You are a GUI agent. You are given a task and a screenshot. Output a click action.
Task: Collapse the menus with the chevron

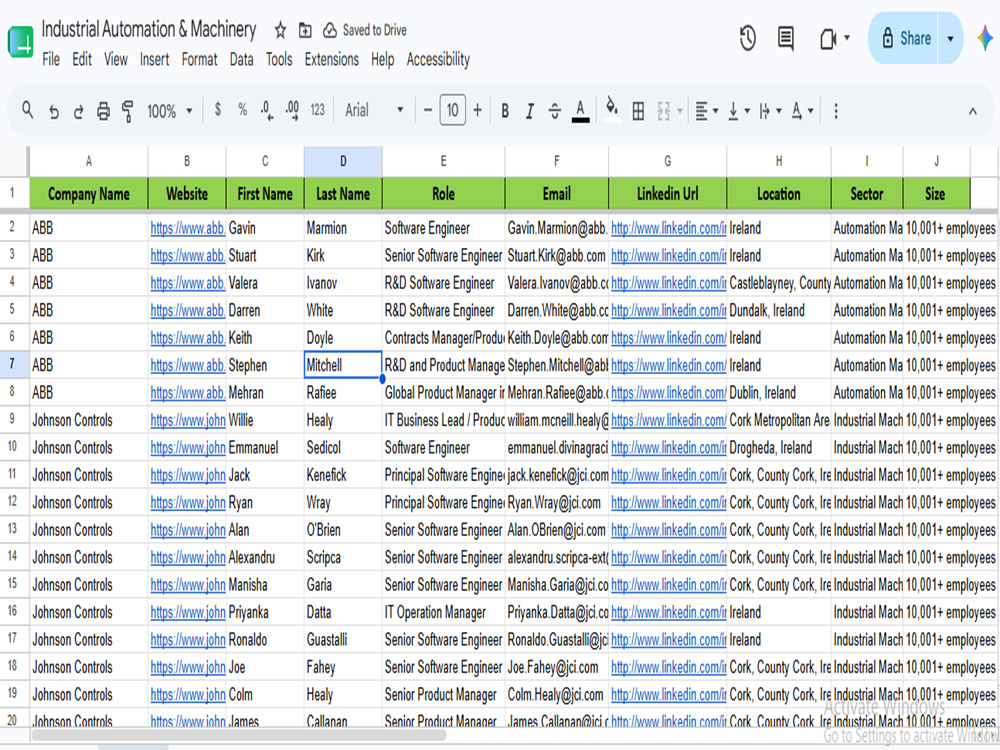point(973,111)
